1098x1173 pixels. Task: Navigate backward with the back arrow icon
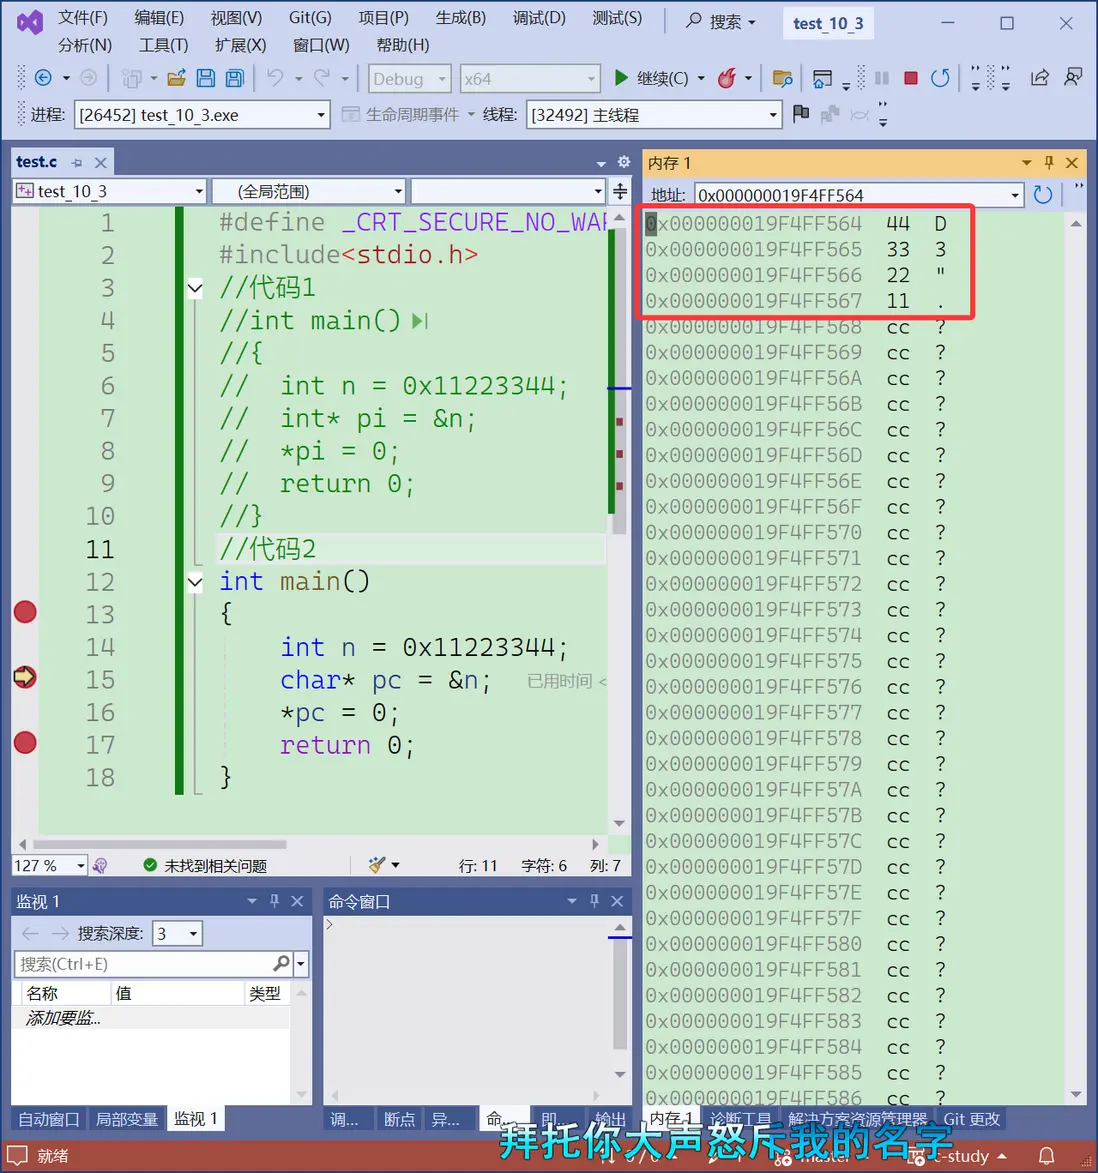(x=43, y=78)
